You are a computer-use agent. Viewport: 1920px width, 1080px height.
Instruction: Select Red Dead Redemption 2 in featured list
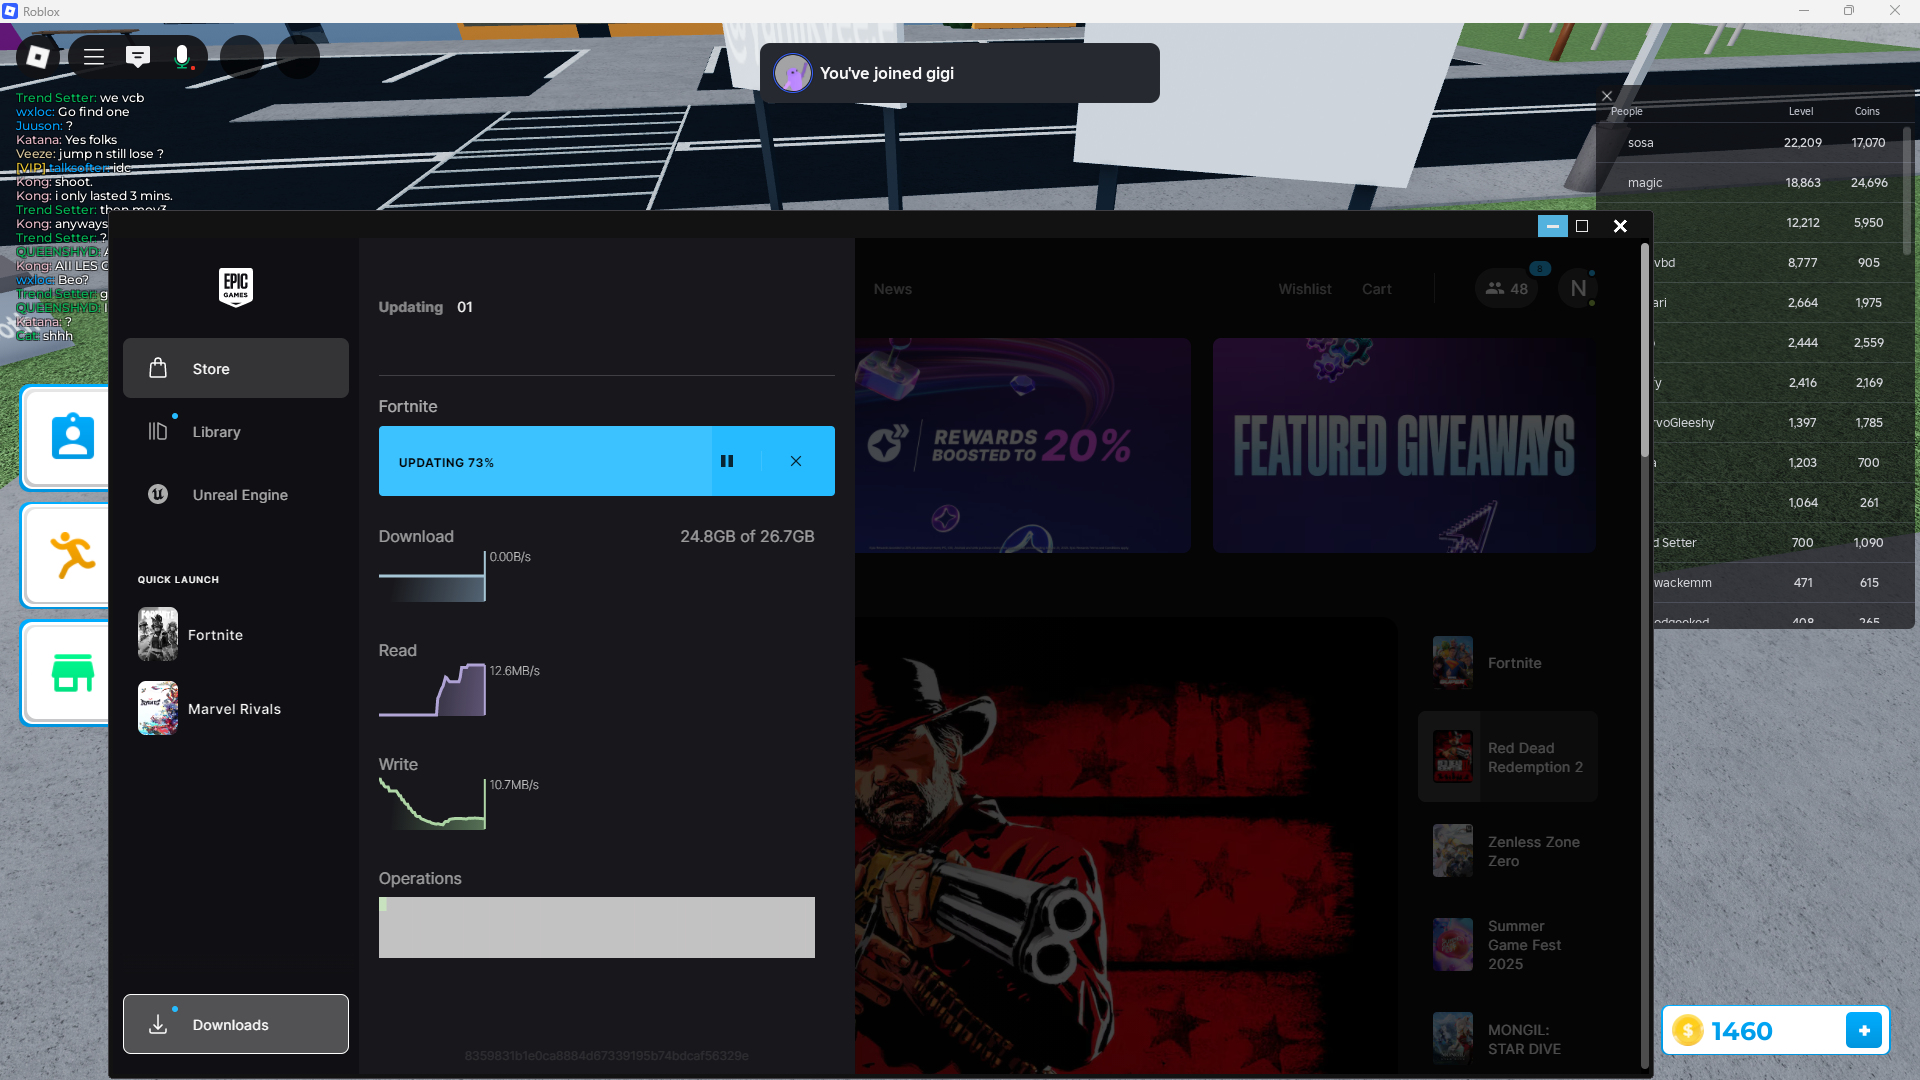click(1507, 757)
